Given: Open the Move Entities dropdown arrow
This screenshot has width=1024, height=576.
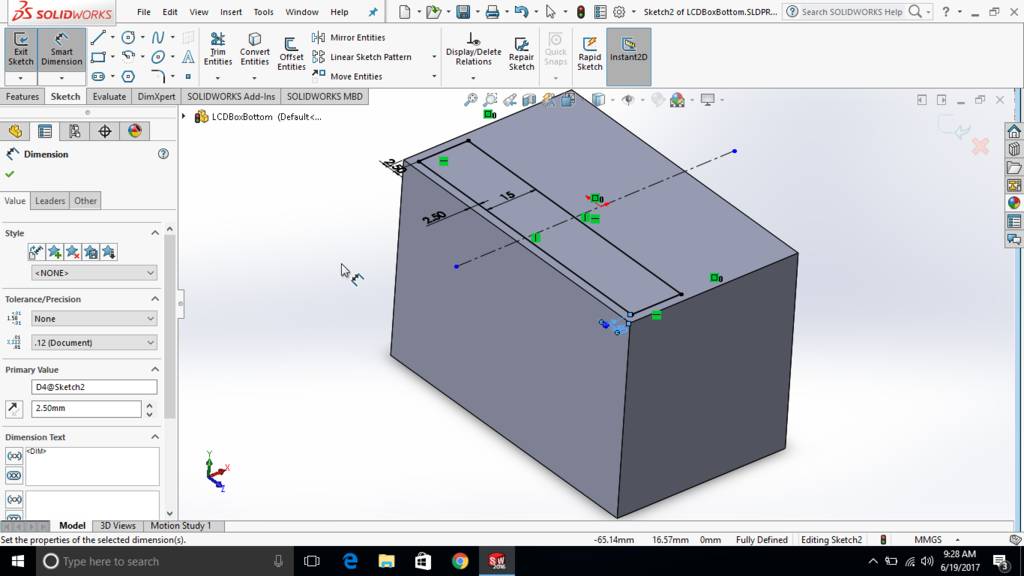Looking at the screenshot, I should pyautogui.click(x=434, y=76).
